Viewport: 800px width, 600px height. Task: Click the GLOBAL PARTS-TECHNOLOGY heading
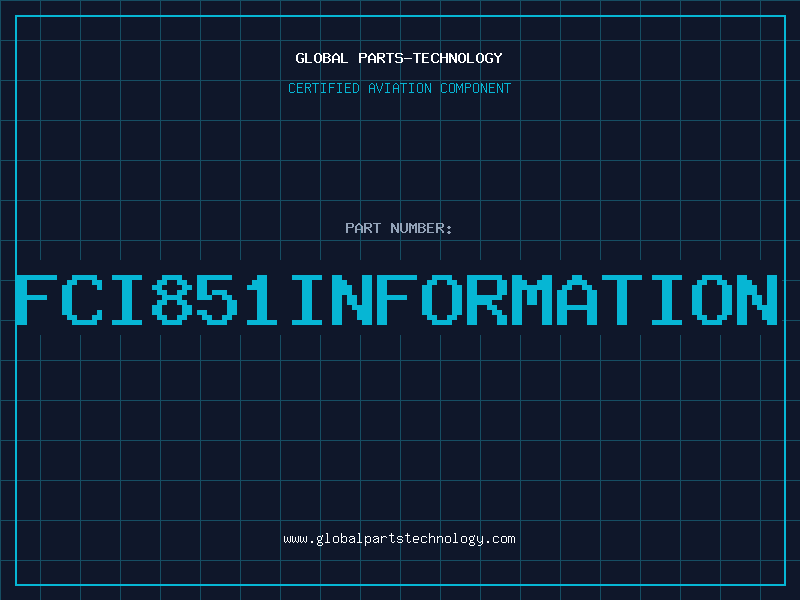point(399,58)
